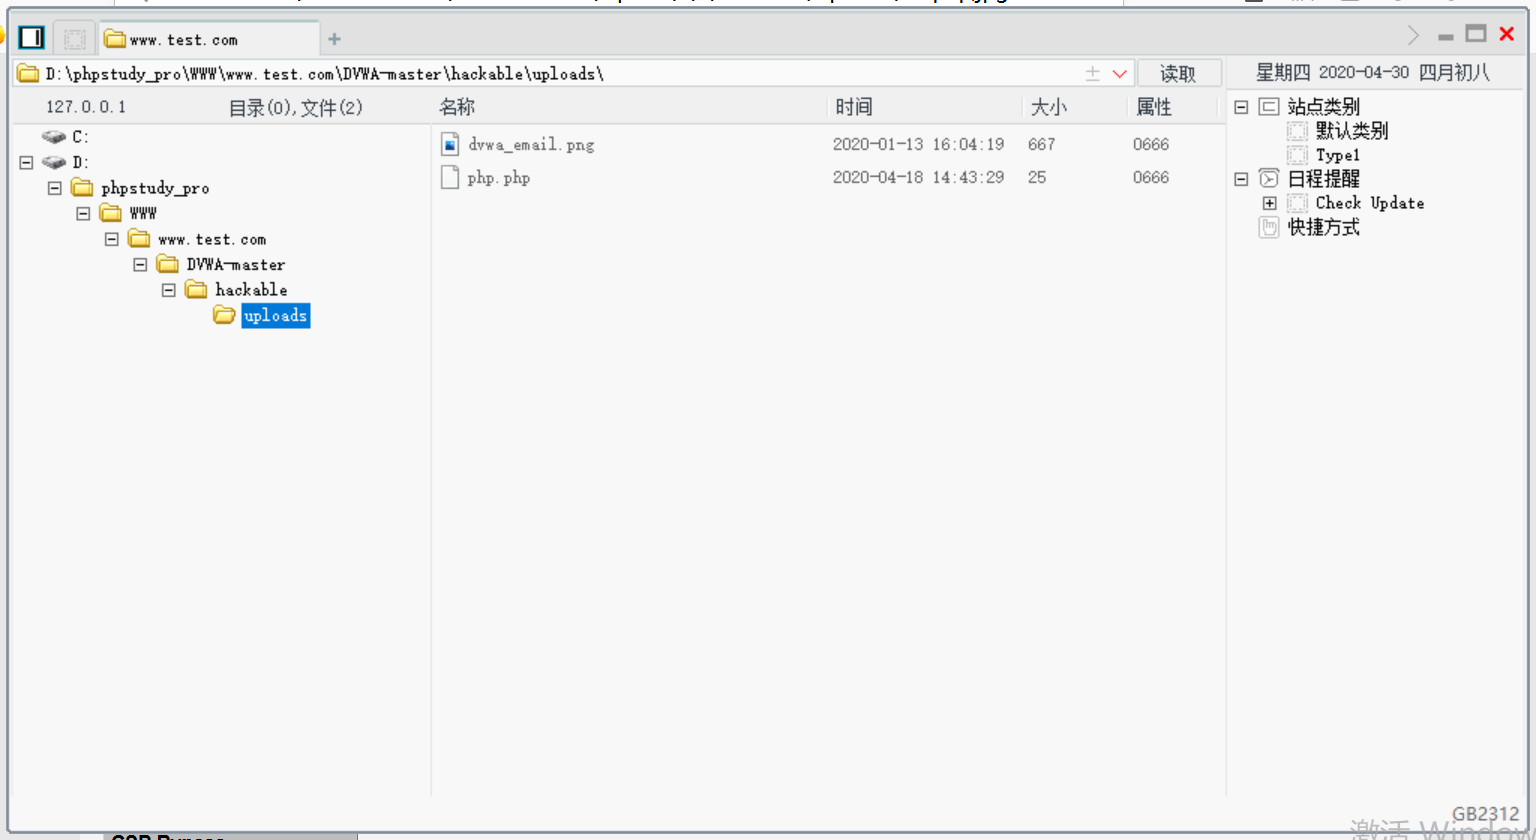The height and width of the screenshot is (840, 1536).
Task: Sort files by 大小 column header
Action: (x=1048, y=107)
